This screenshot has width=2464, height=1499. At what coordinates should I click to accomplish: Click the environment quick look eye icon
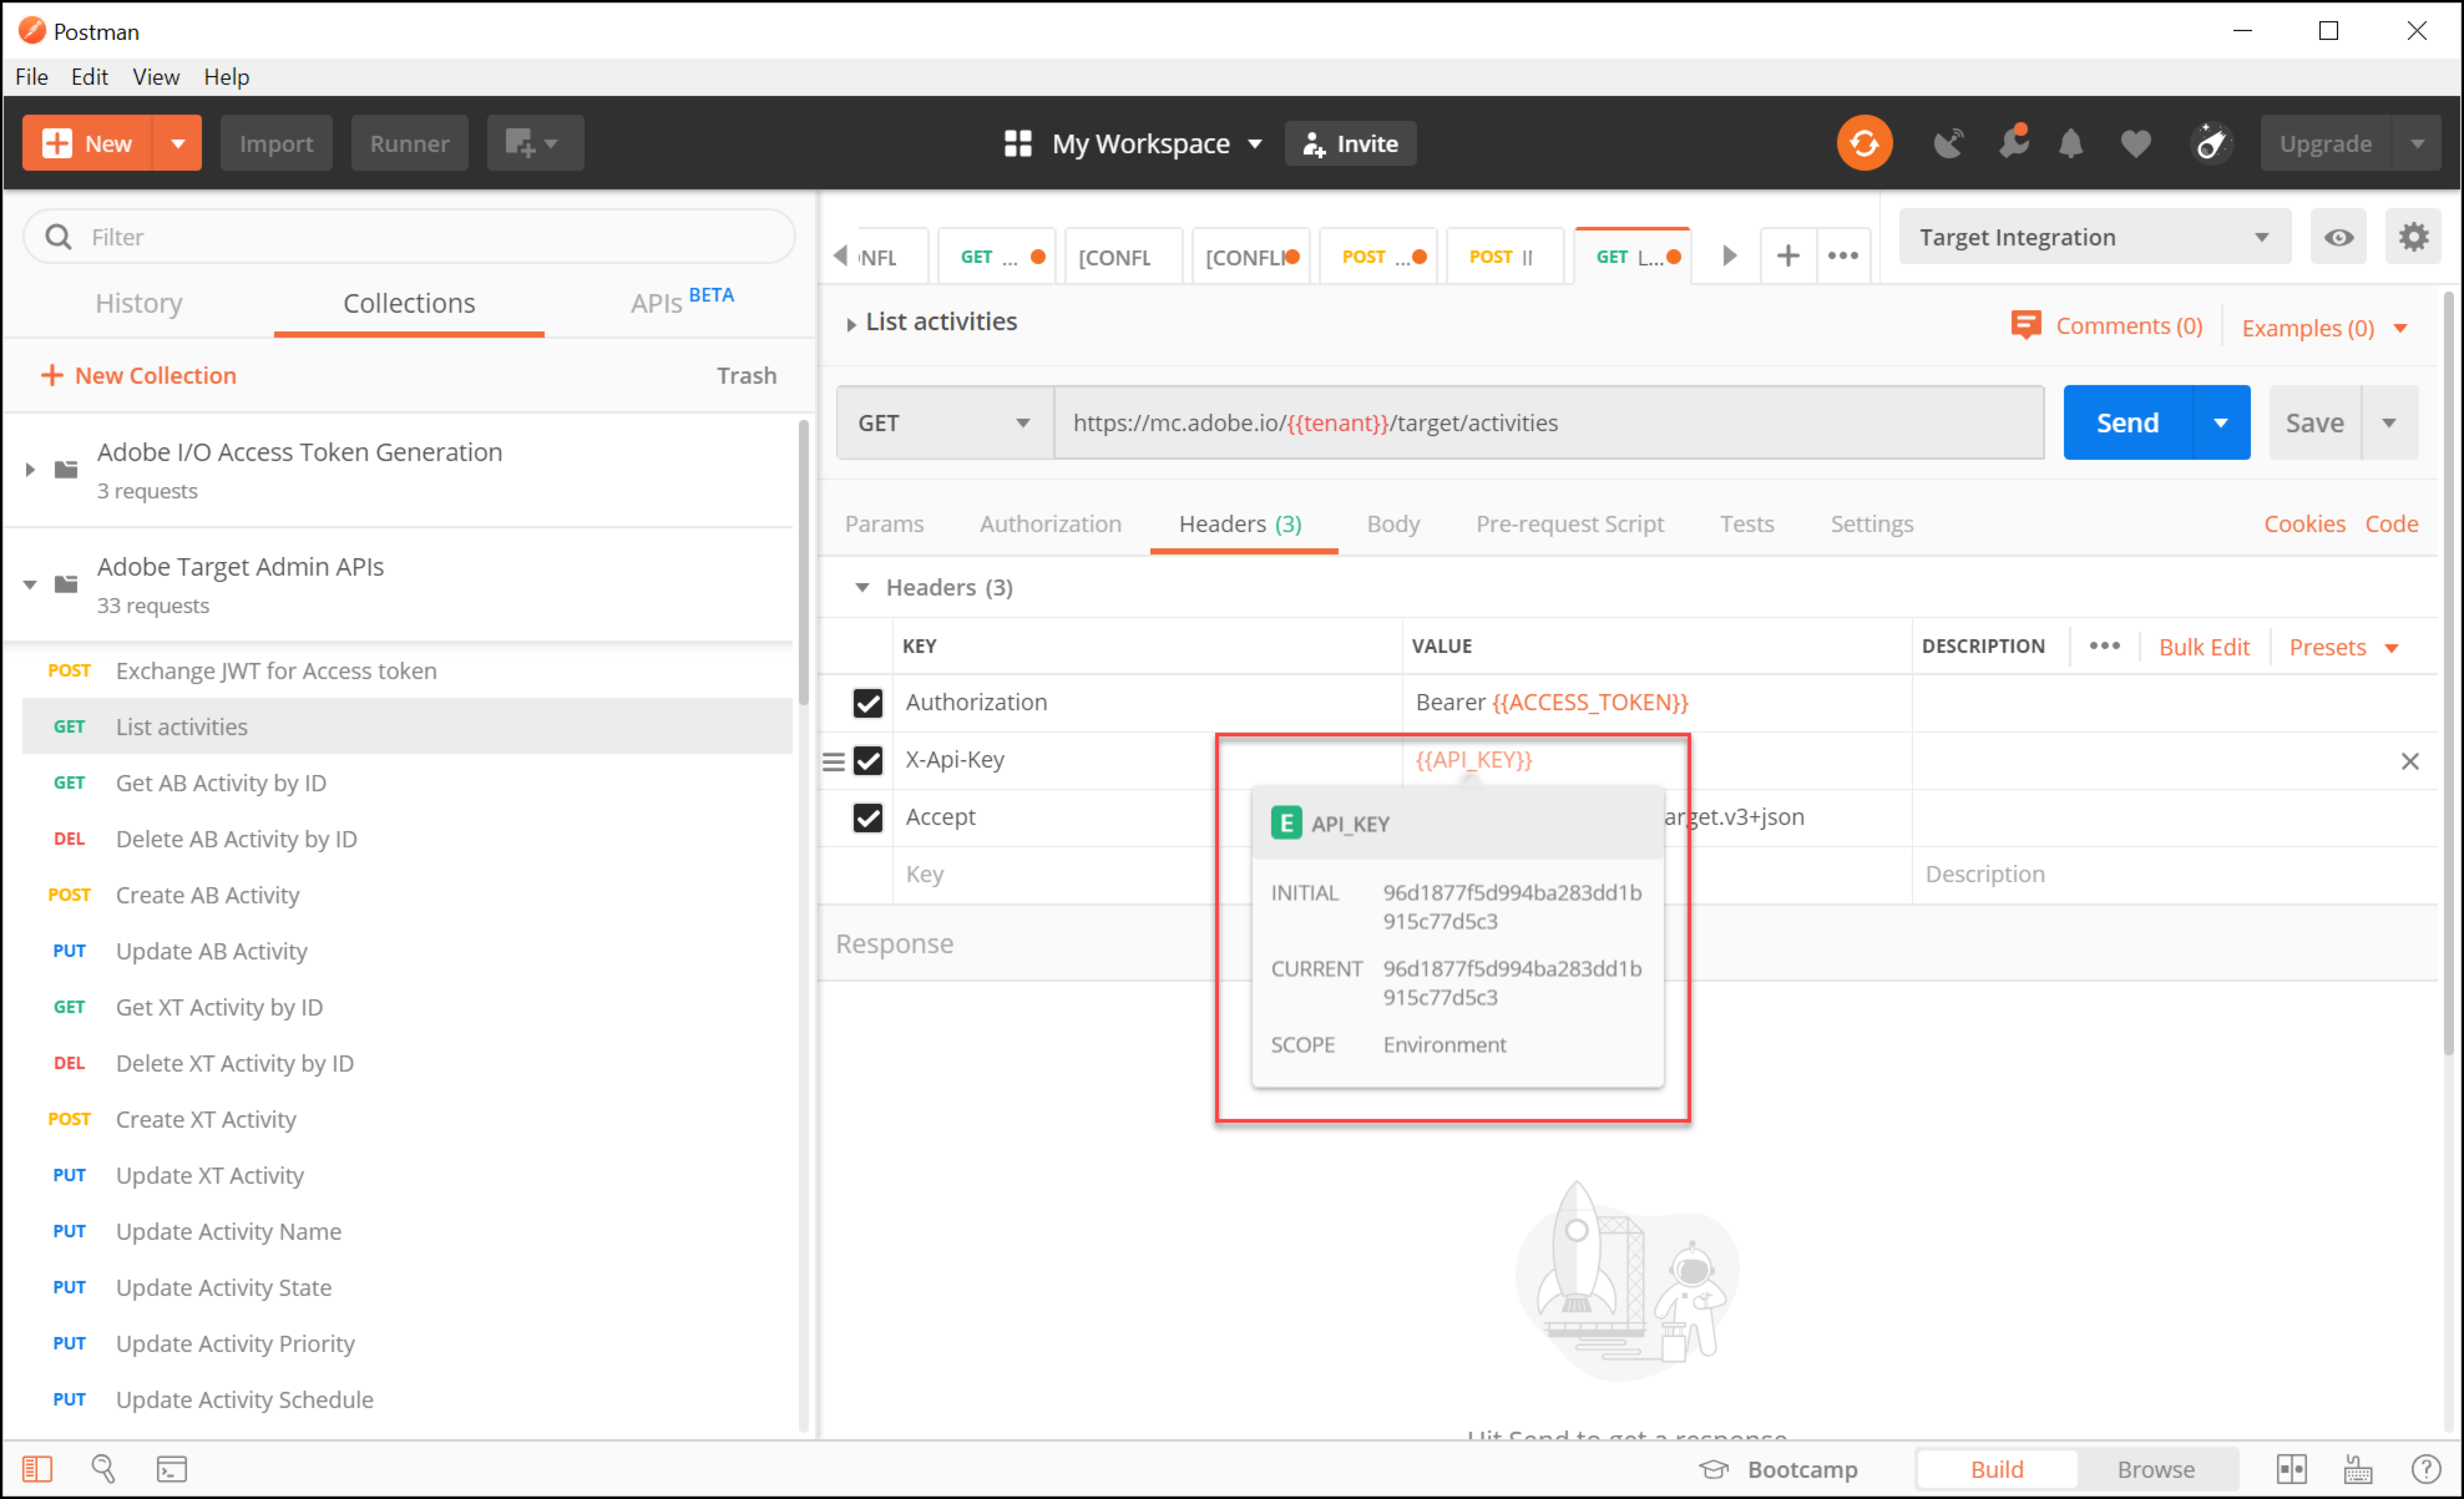coord(2338,237)
